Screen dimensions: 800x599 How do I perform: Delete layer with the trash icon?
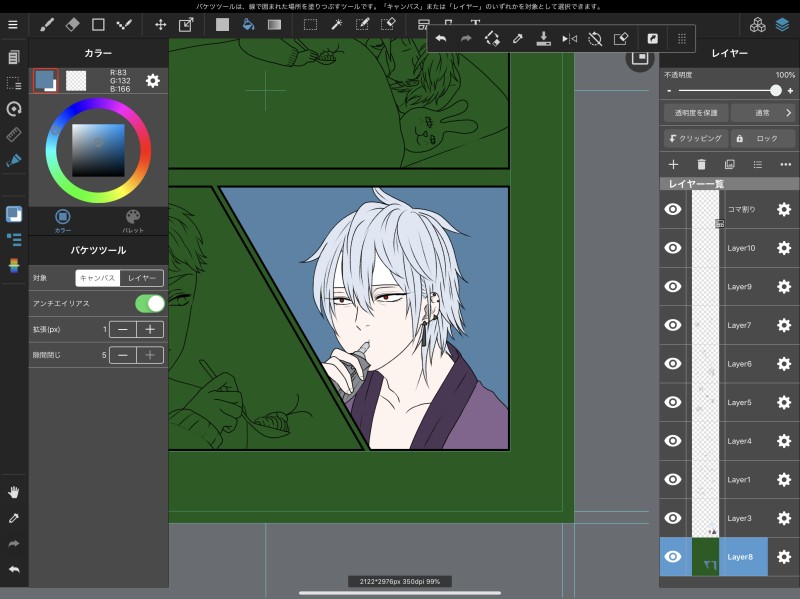pyautogui.click(x=701, y=164)
